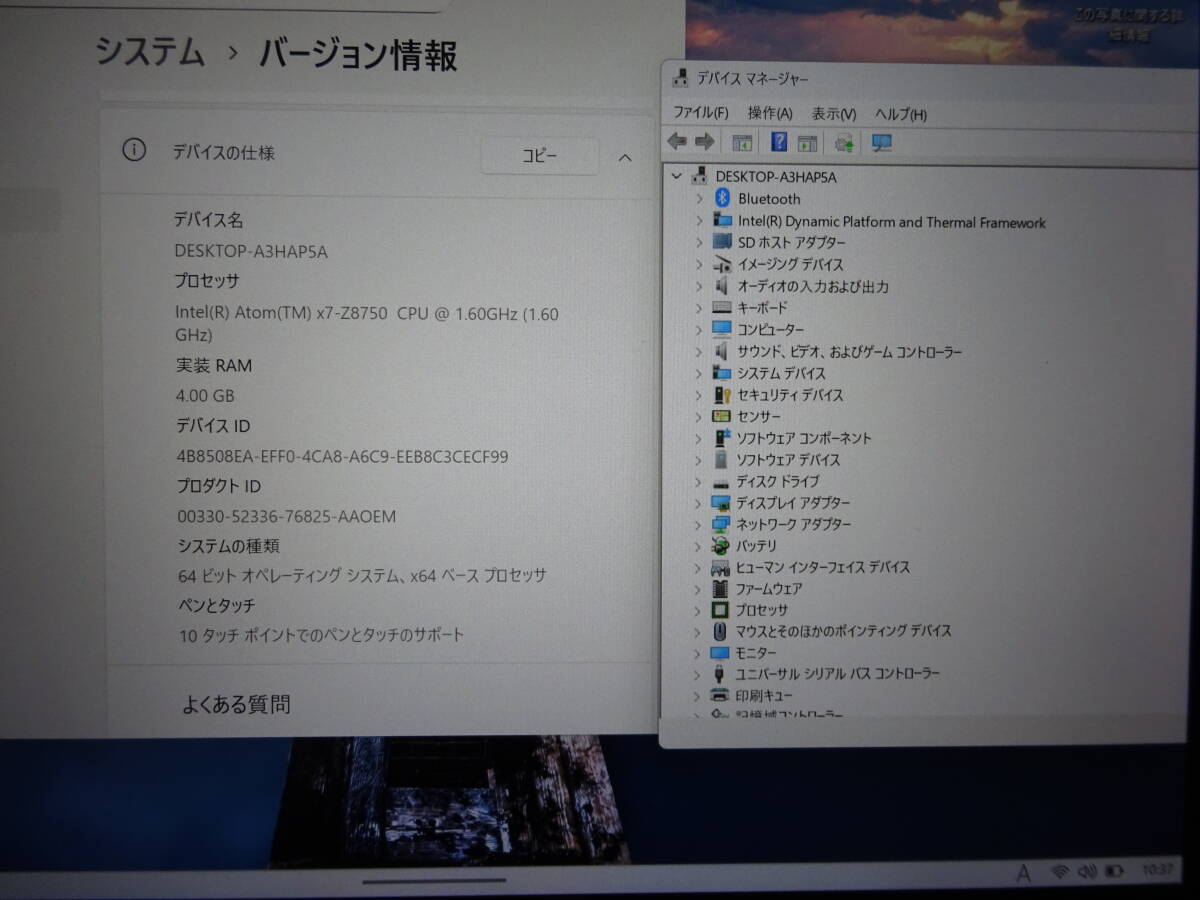Click the ディスプレイ アダプター monitor icon

tap(721, 503)
